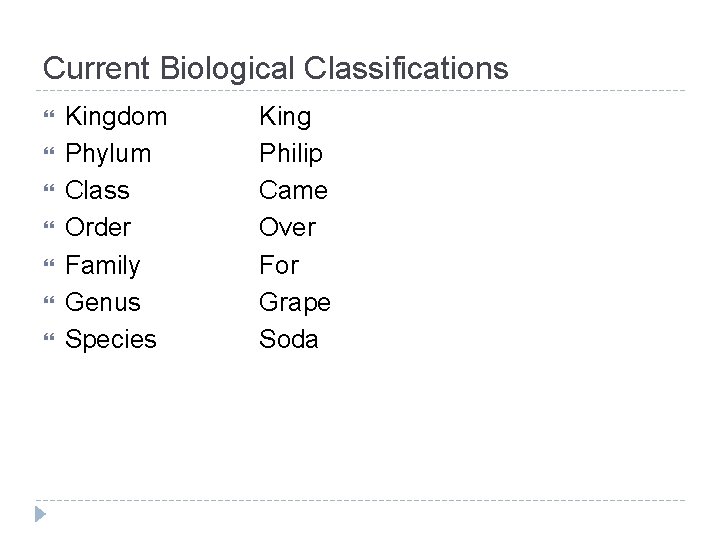Click the mnemonic word Soda
The height and width of the screenshot is (540, 720).
288,340
